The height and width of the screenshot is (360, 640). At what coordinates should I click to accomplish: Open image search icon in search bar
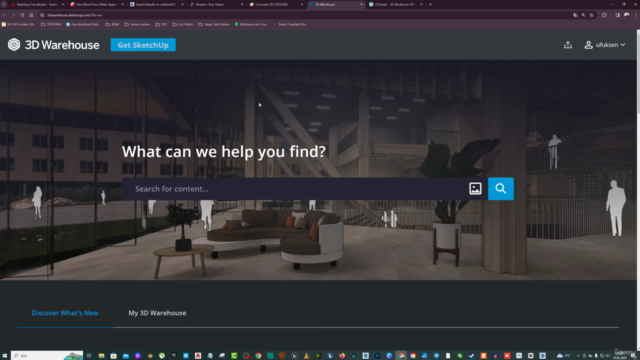pyautogui.click(x=475, y=189)
